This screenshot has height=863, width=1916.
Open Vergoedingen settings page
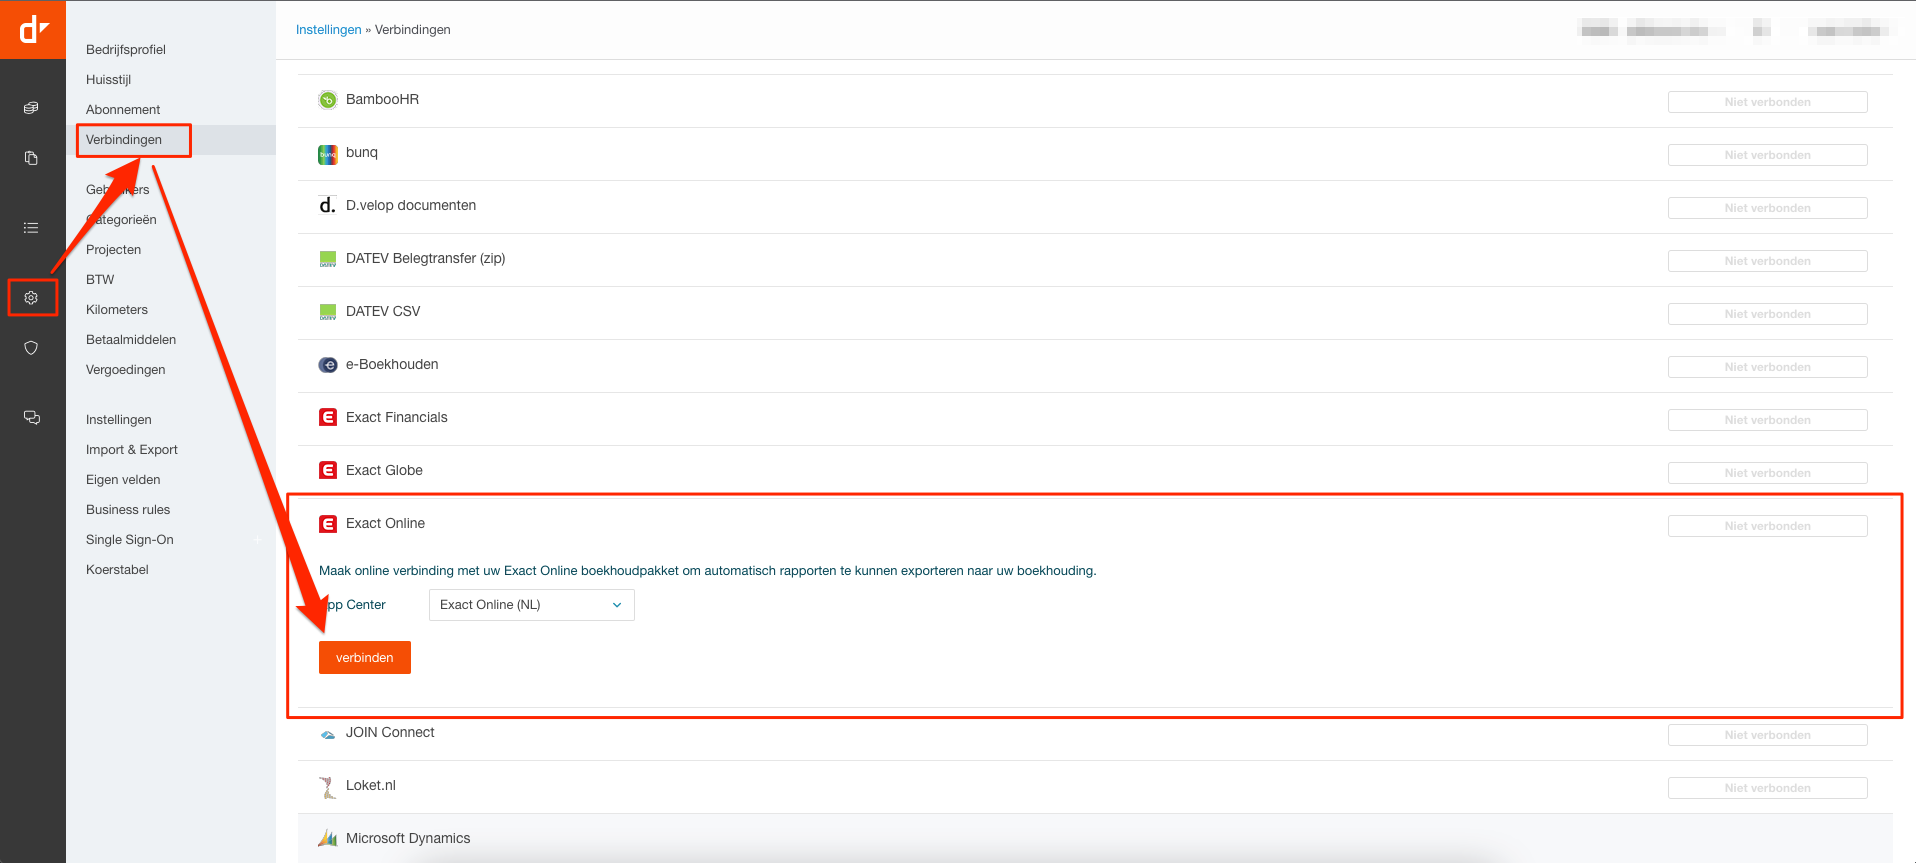pos(126,369)
